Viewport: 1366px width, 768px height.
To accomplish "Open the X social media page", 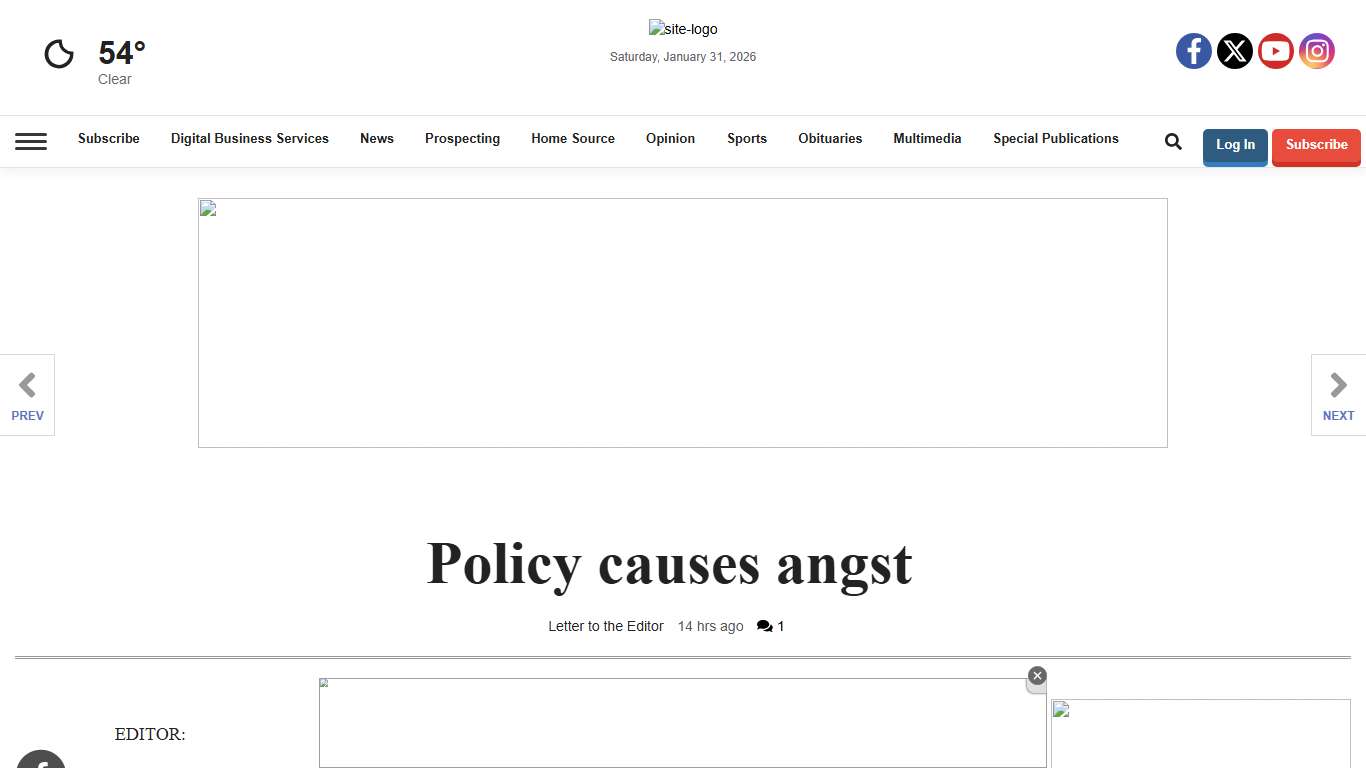I will [x=1234, y=51].
